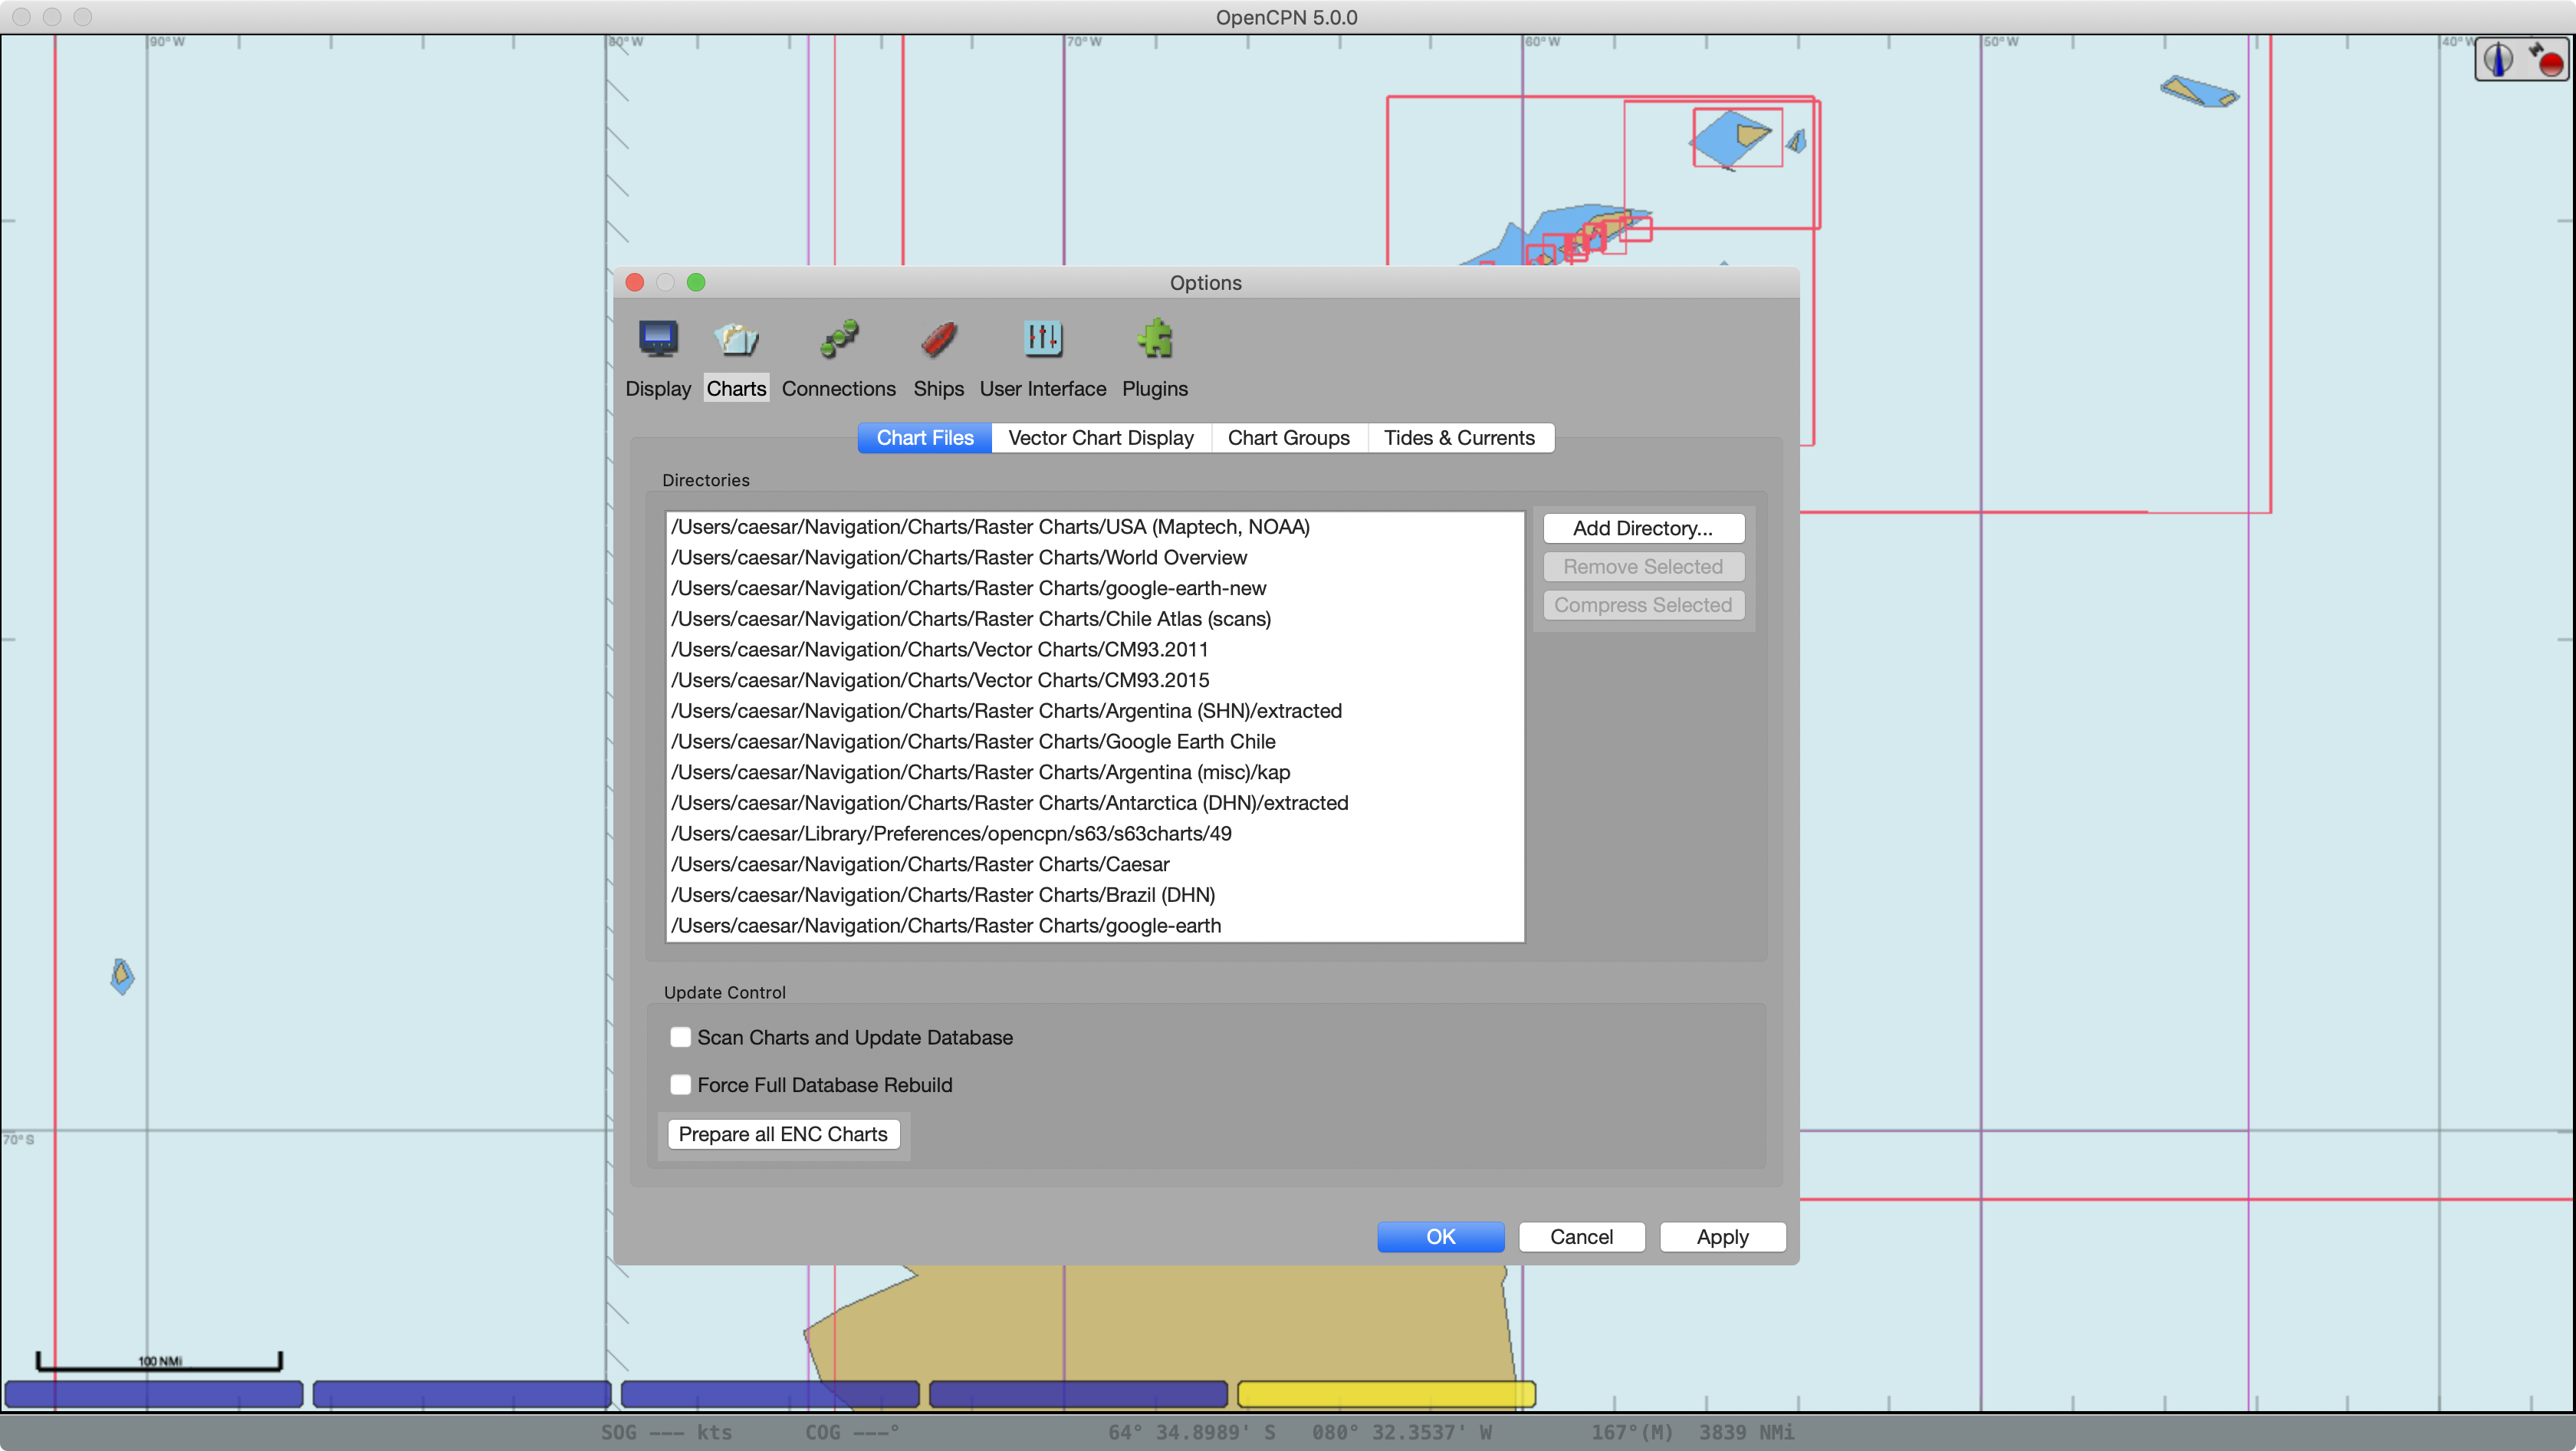Select the Raster Charts/google-earth directory
Image resolution: width=2576 pixels, height=1451 pixels.
tap(1095, 926)
